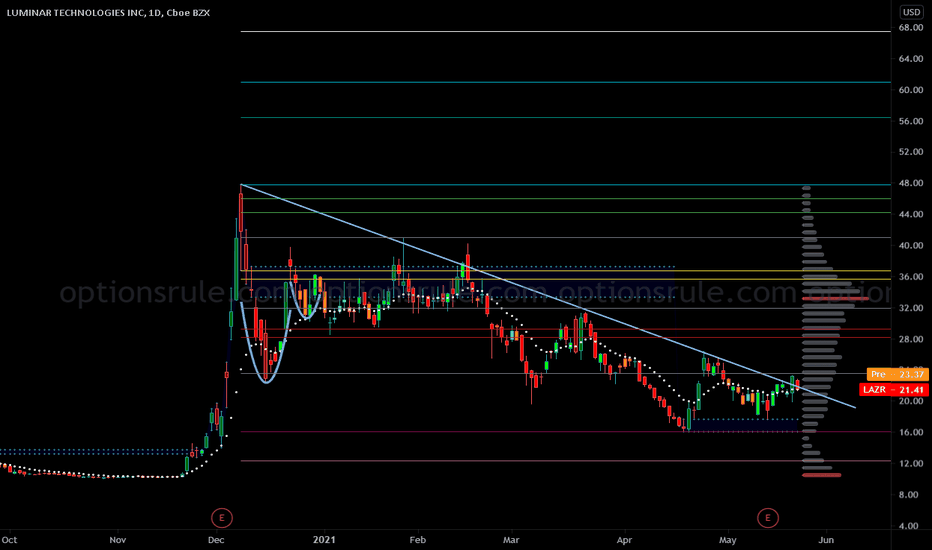932x550 pixels.
Task: Click the December earnings E marker
Action: coord(222,518)
